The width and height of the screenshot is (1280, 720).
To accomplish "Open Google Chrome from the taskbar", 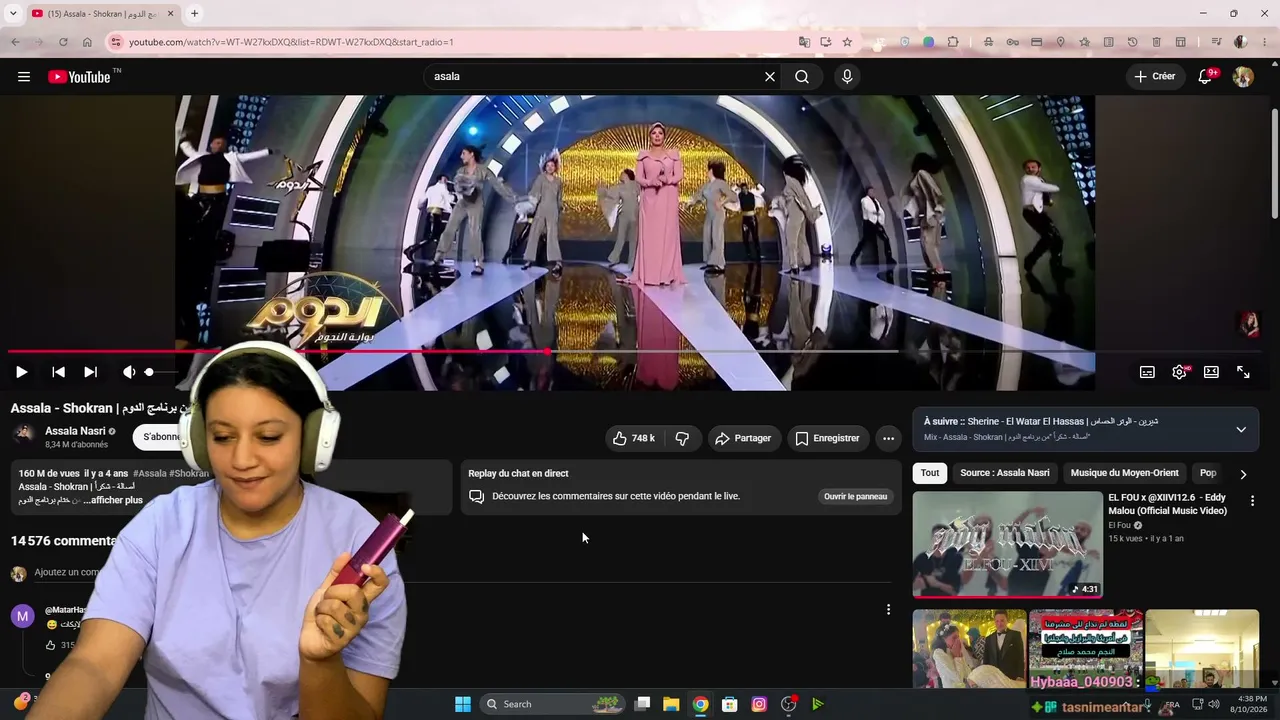I will point(701,704).
